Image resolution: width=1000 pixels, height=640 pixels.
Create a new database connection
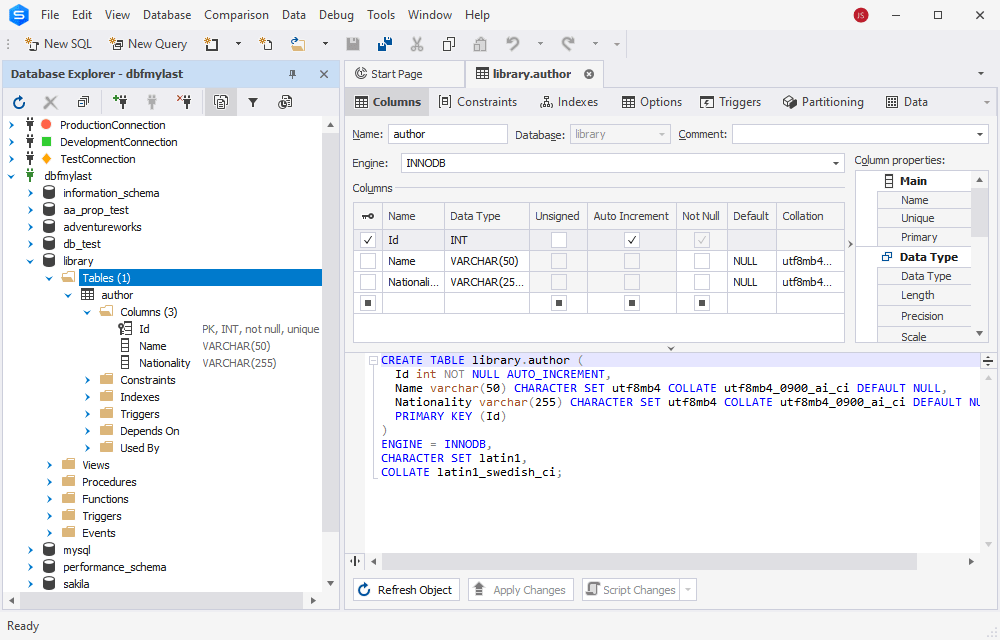tap(120, 102)
